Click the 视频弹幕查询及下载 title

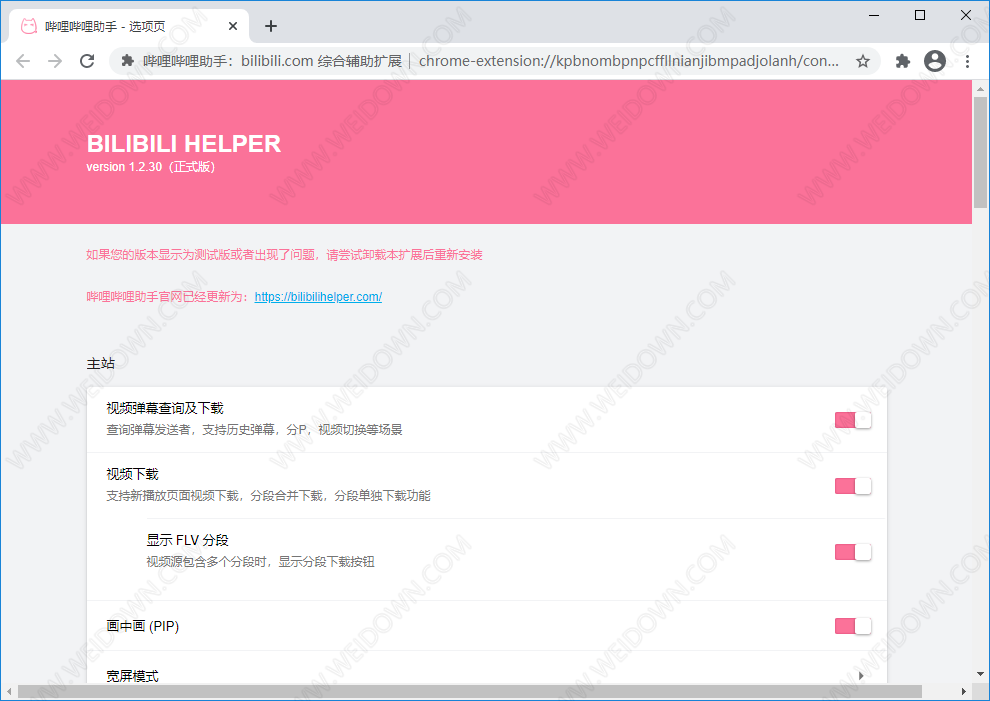pos(165,409)
